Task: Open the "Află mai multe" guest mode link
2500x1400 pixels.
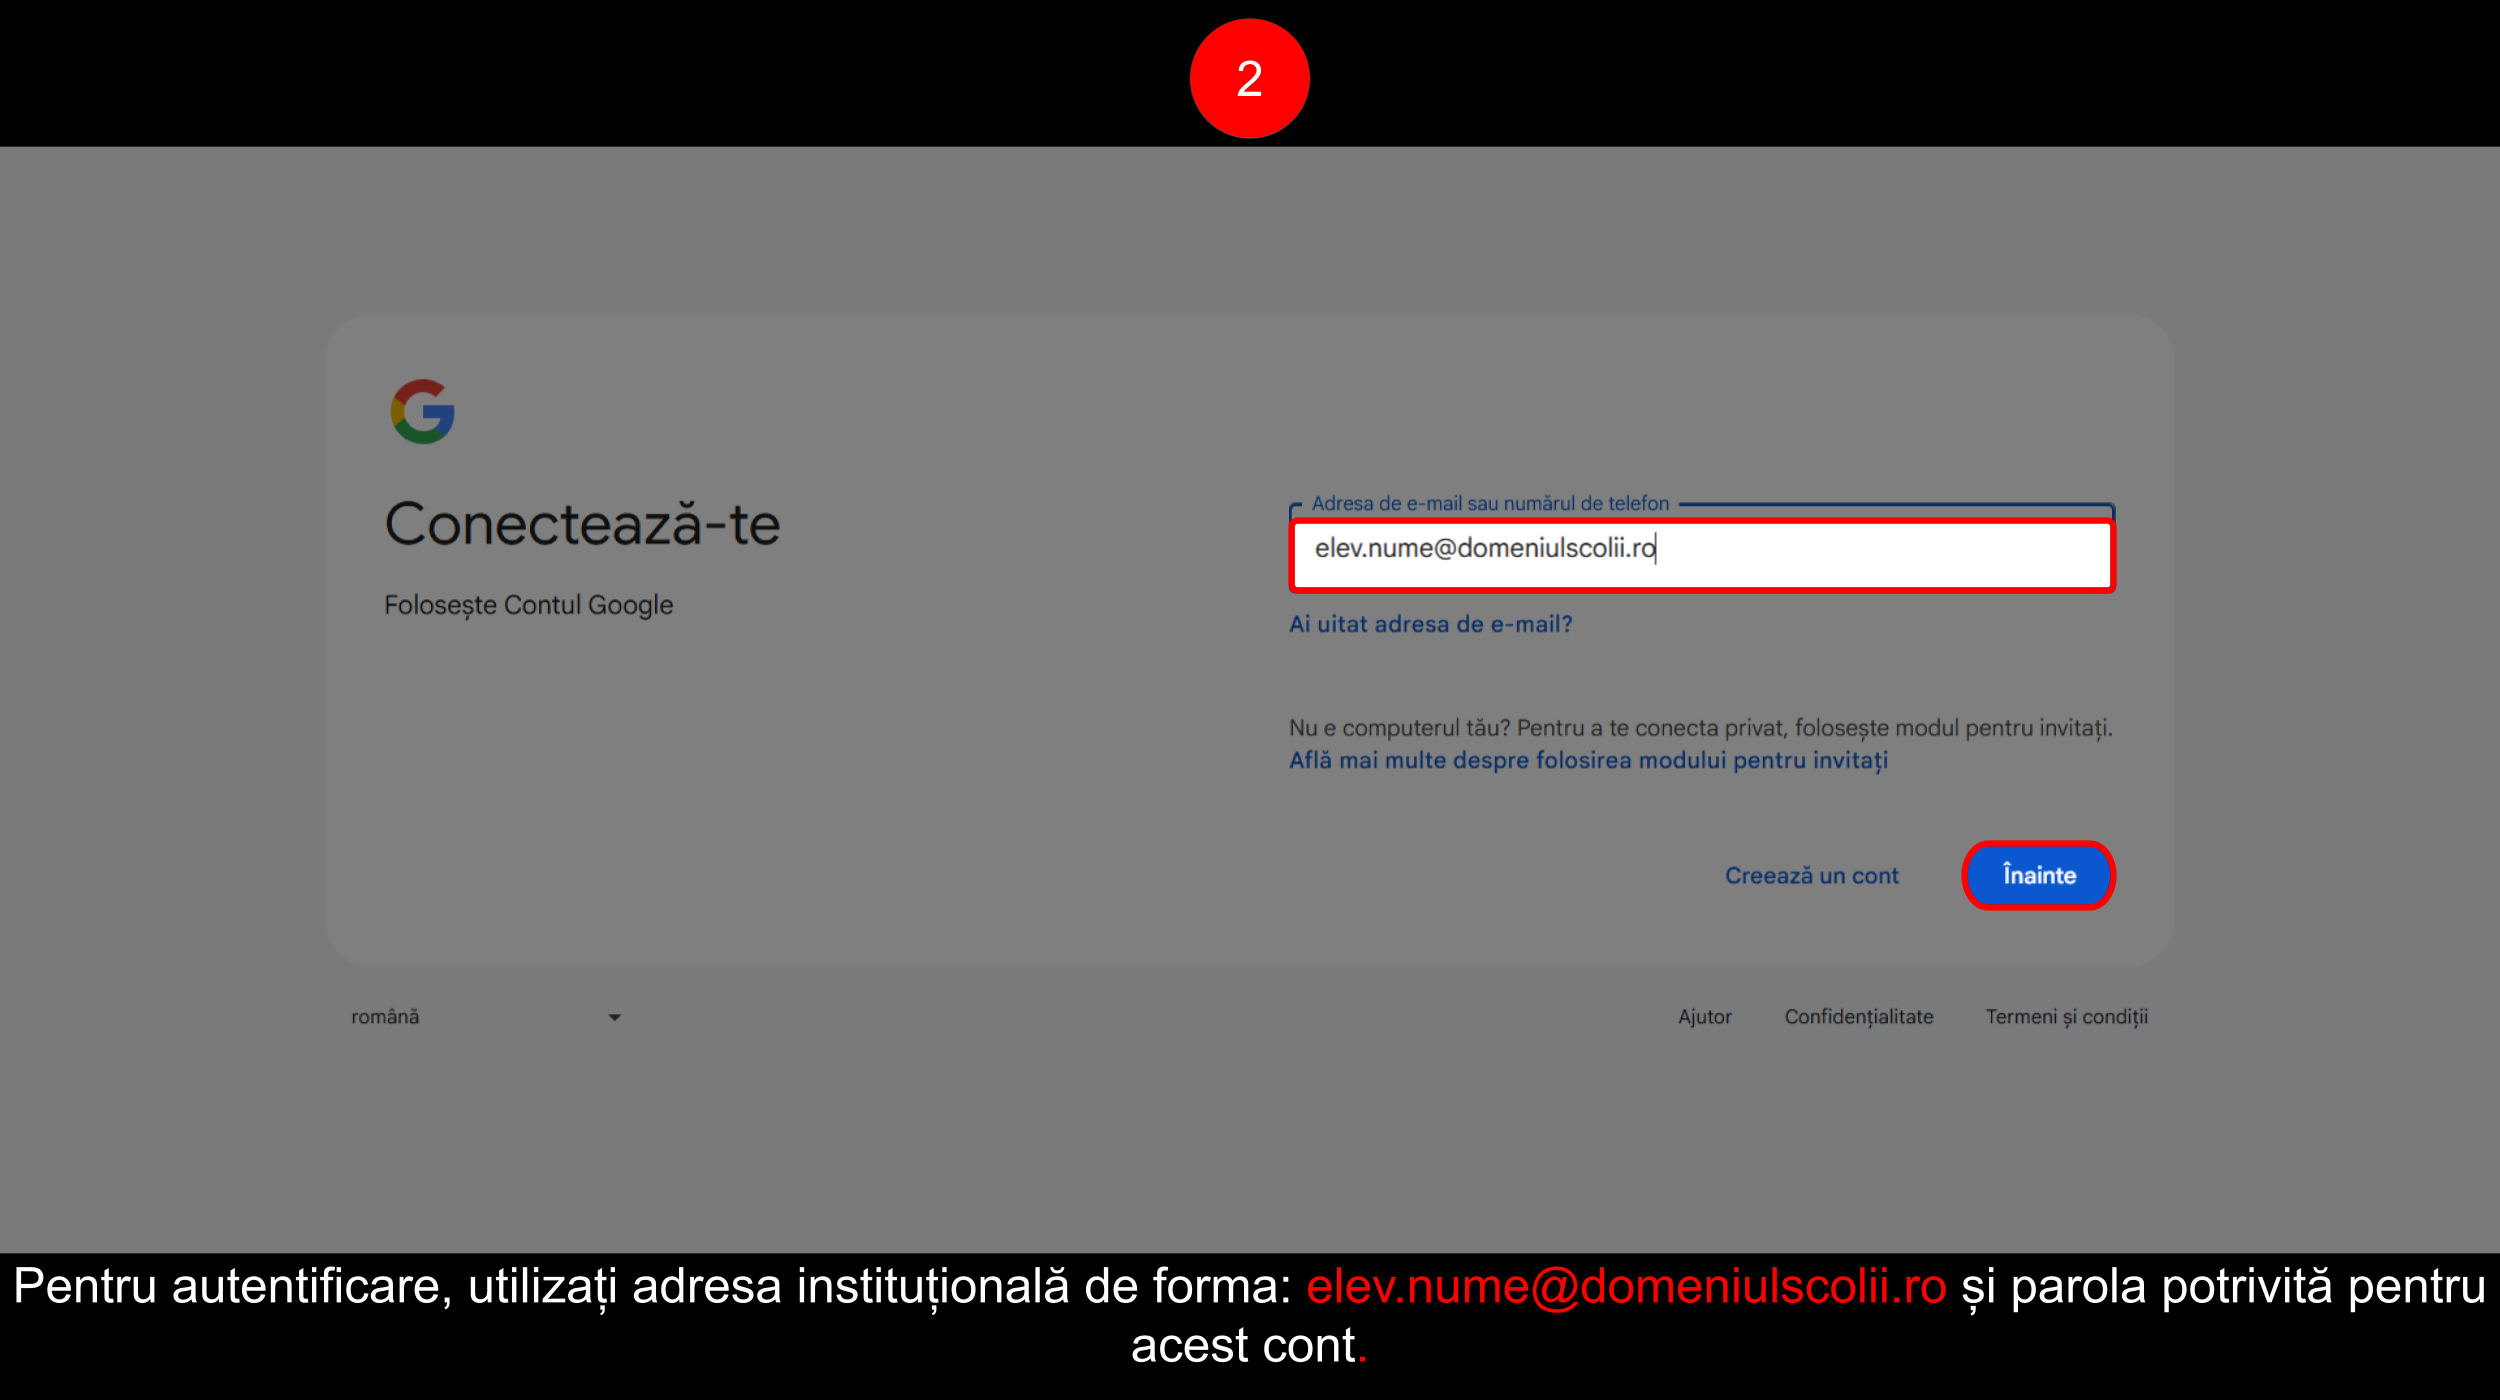Action: coord(1587,760)
